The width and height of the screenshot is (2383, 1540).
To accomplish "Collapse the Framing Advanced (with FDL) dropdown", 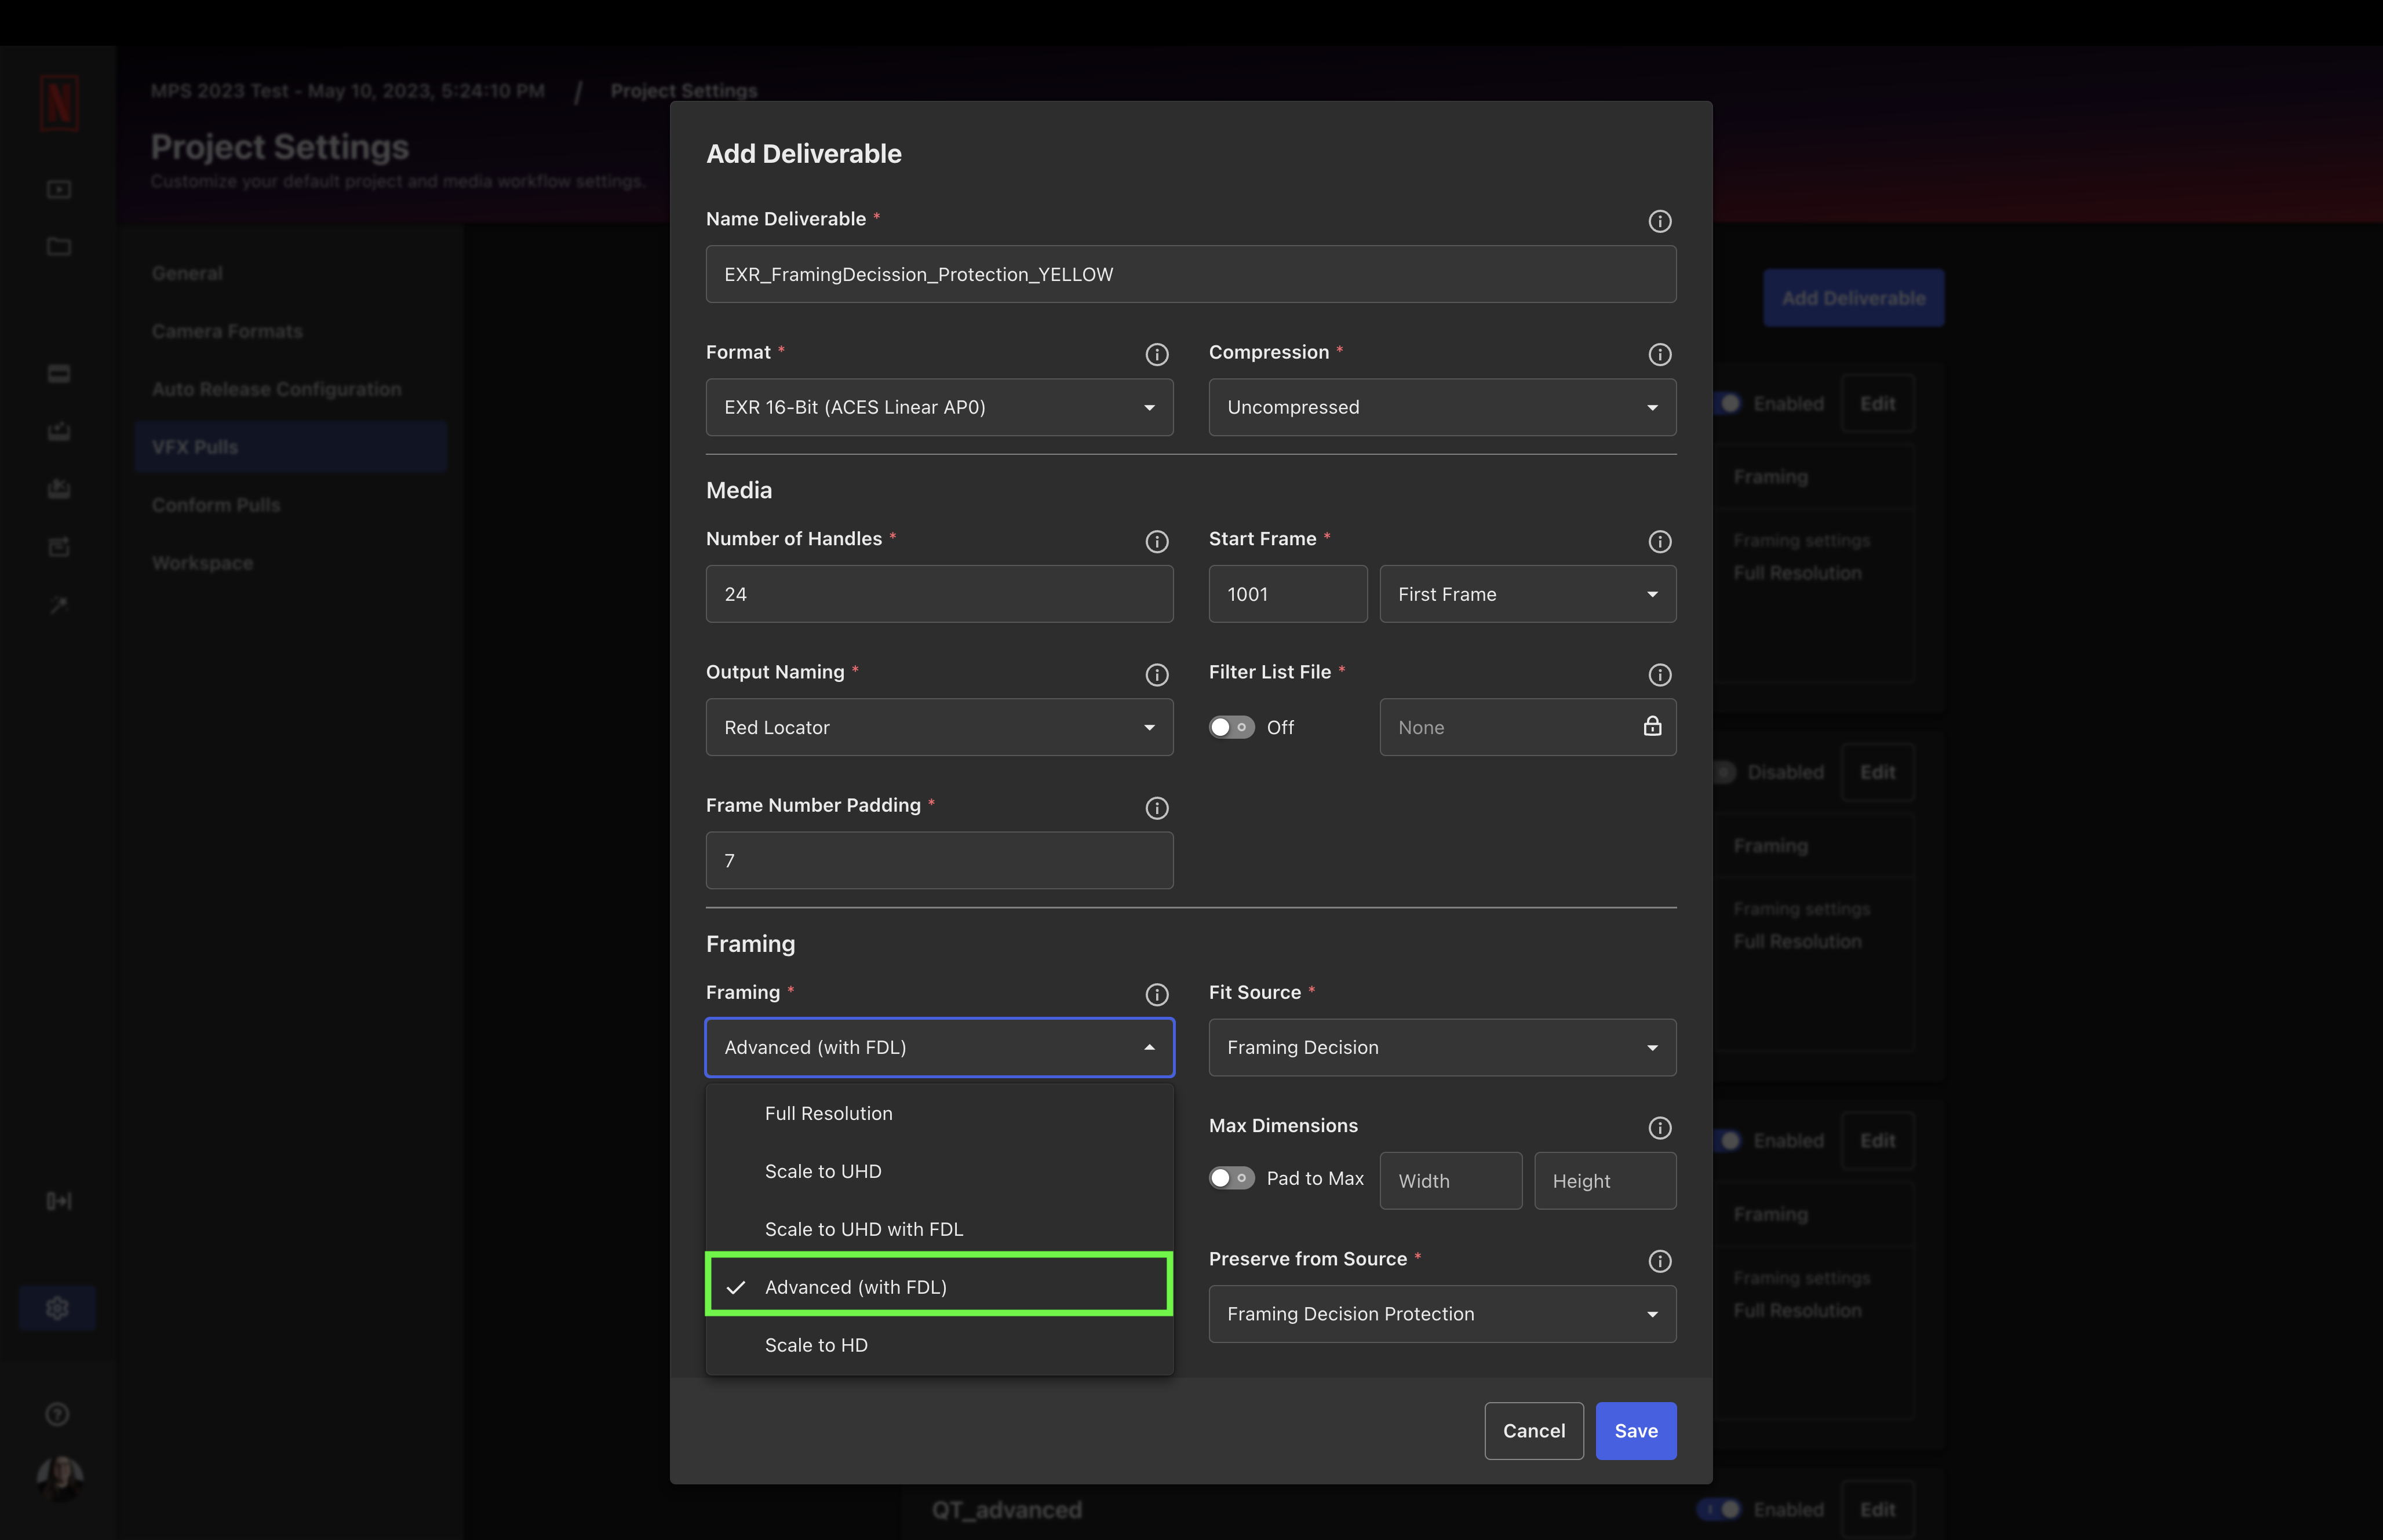I will click(939, 1047).
